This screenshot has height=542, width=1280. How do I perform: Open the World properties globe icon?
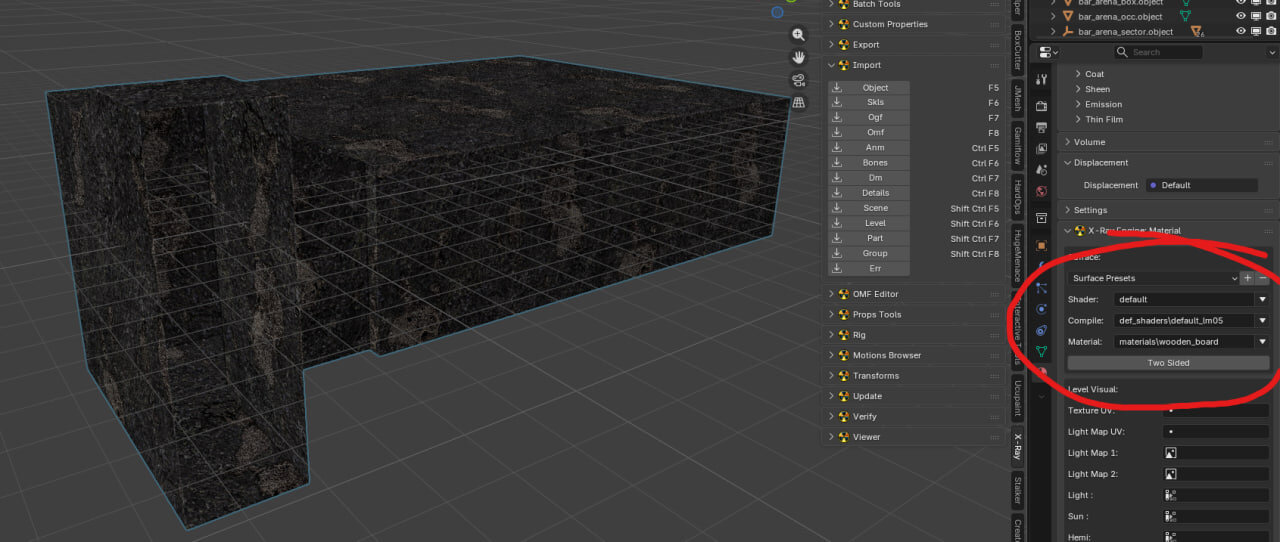coord(1041,191)
